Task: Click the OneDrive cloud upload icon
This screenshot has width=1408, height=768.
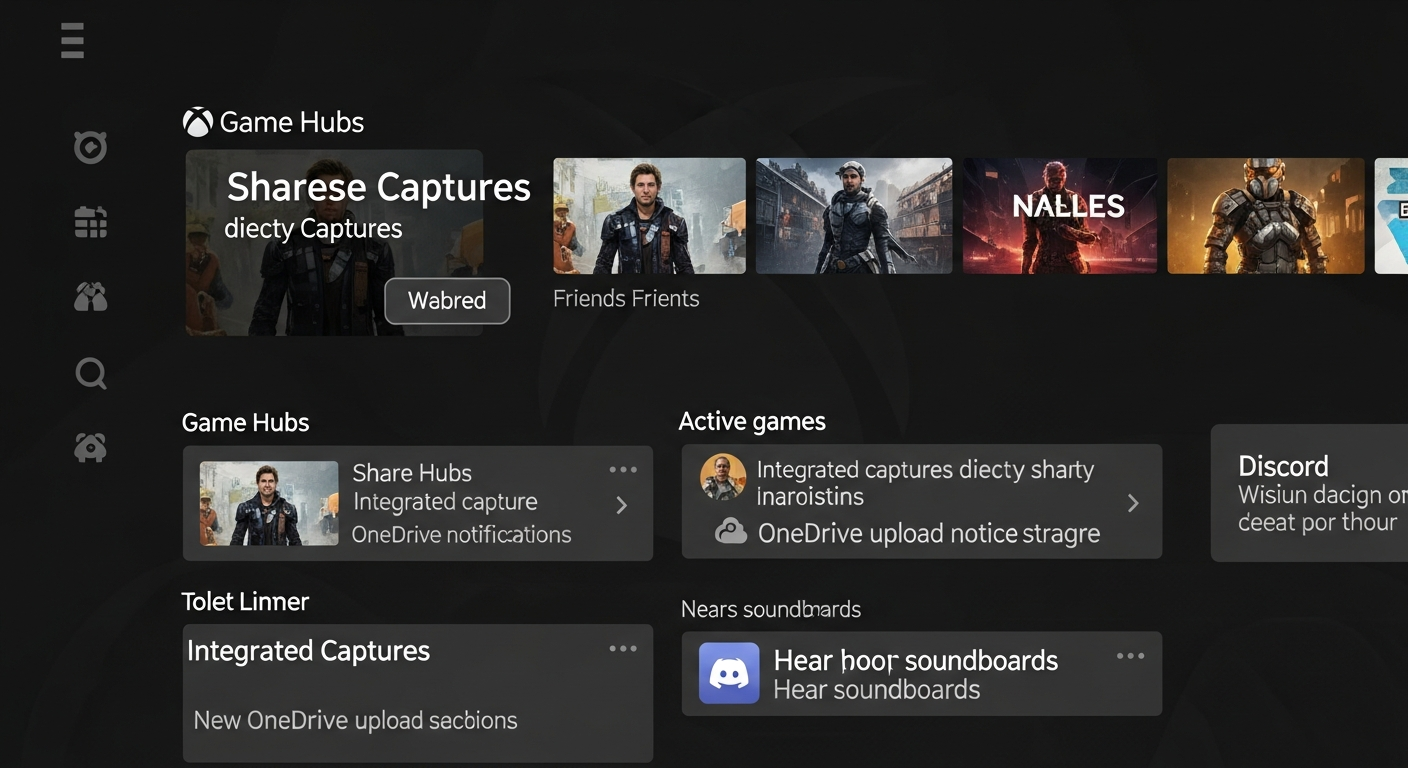Action: click(x=731, y=532)
